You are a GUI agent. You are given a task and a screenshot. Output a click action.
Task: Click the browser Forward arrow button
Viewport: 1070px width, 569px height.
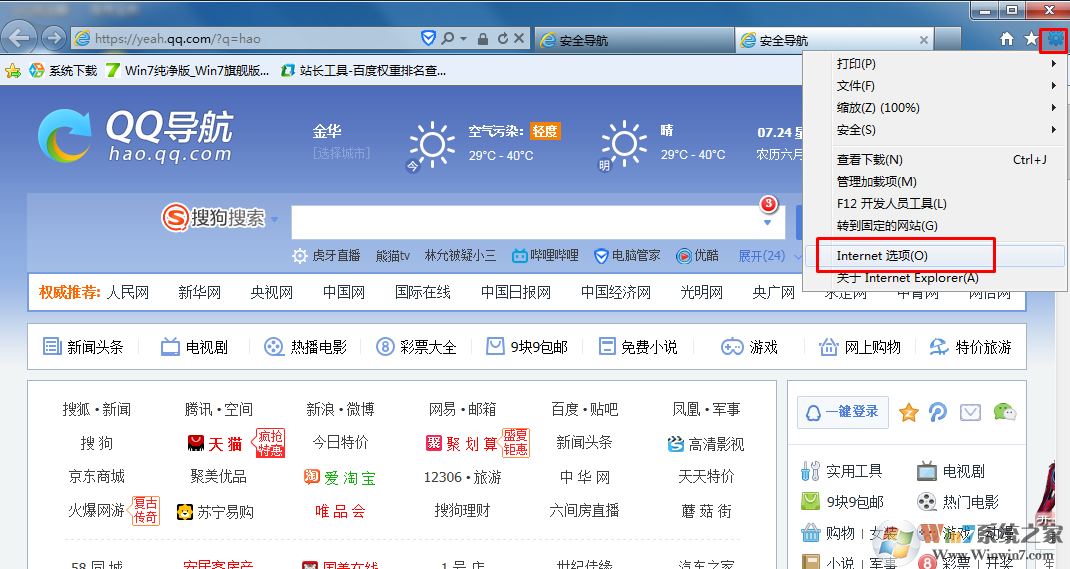click(54, 38)
